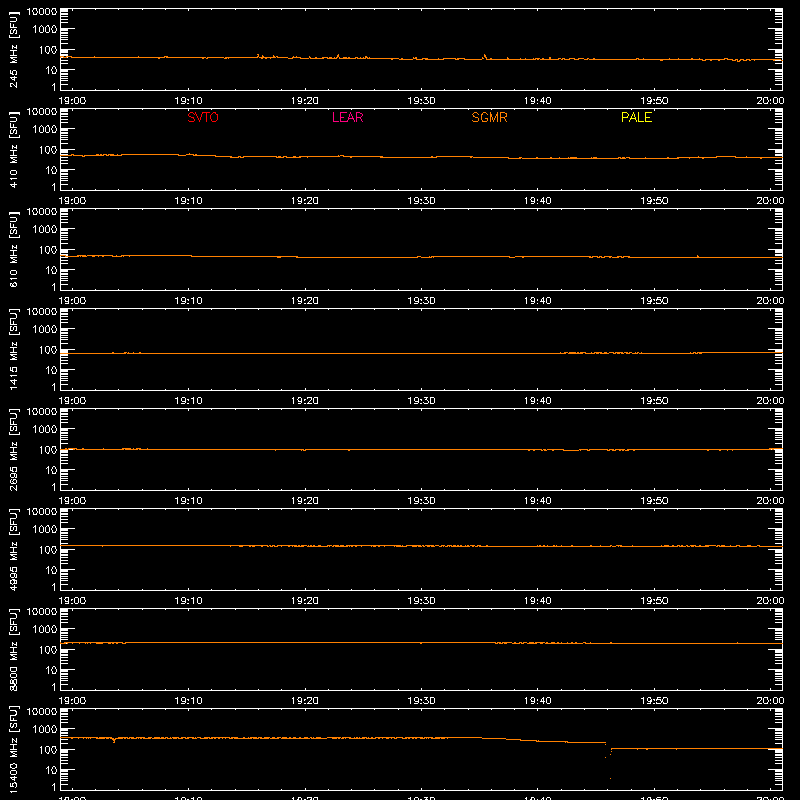Viewport: 800px width, 800px height.
Task: Click the 1000 label on 2695 MHz axis
Action: pos(45,429)
